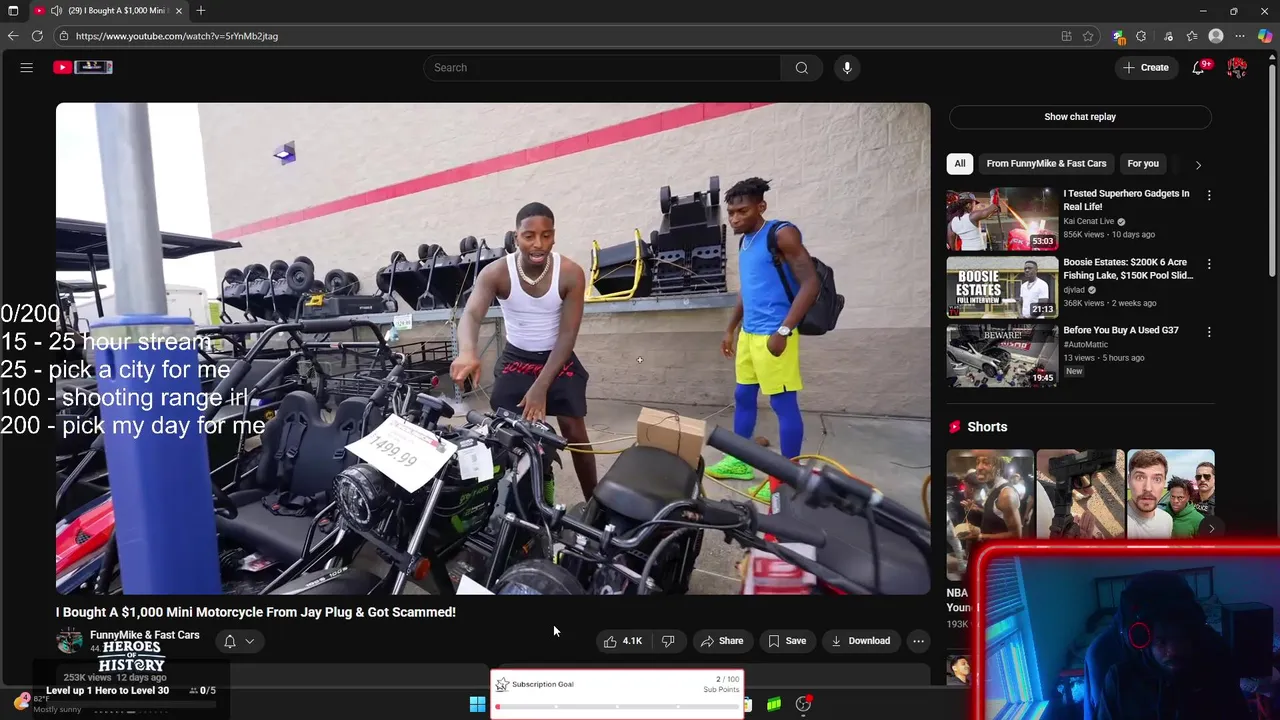Open options for 'I Tested Superhero Gadgets' video
Viewport: 1280px width, 720px height.
coord(1209,195)
